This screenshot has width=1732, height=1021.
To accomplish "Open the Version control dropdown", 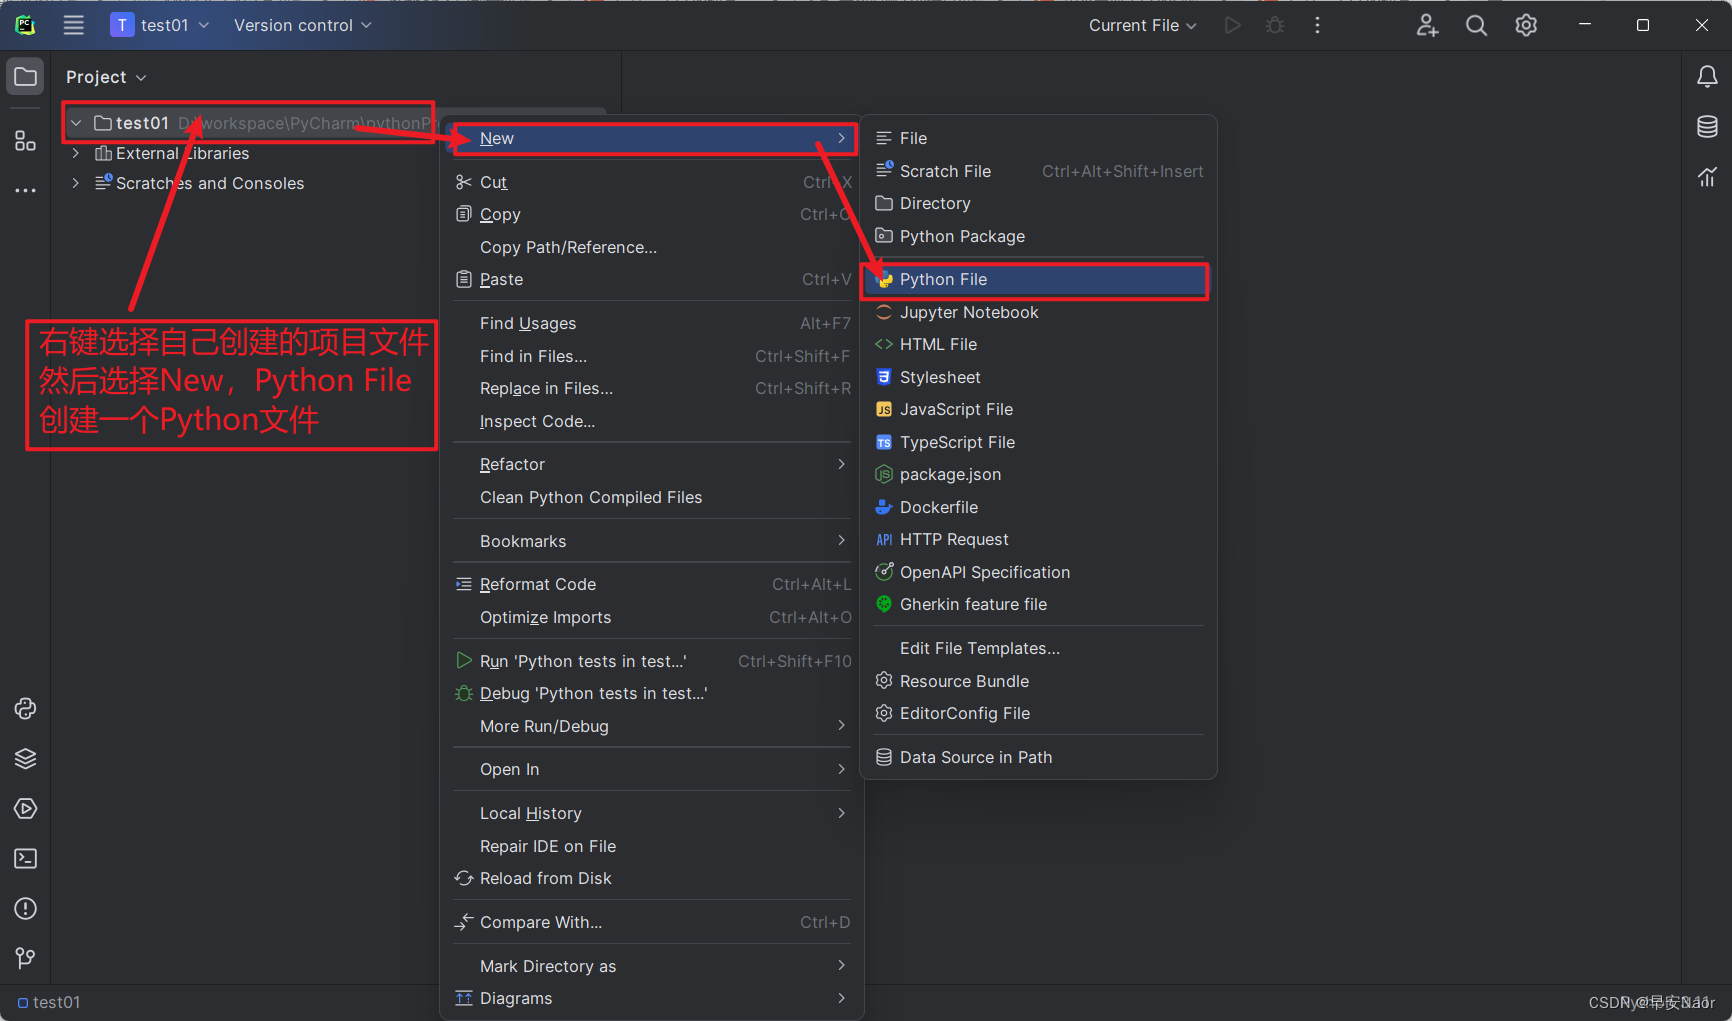I will tap(302, 25).
